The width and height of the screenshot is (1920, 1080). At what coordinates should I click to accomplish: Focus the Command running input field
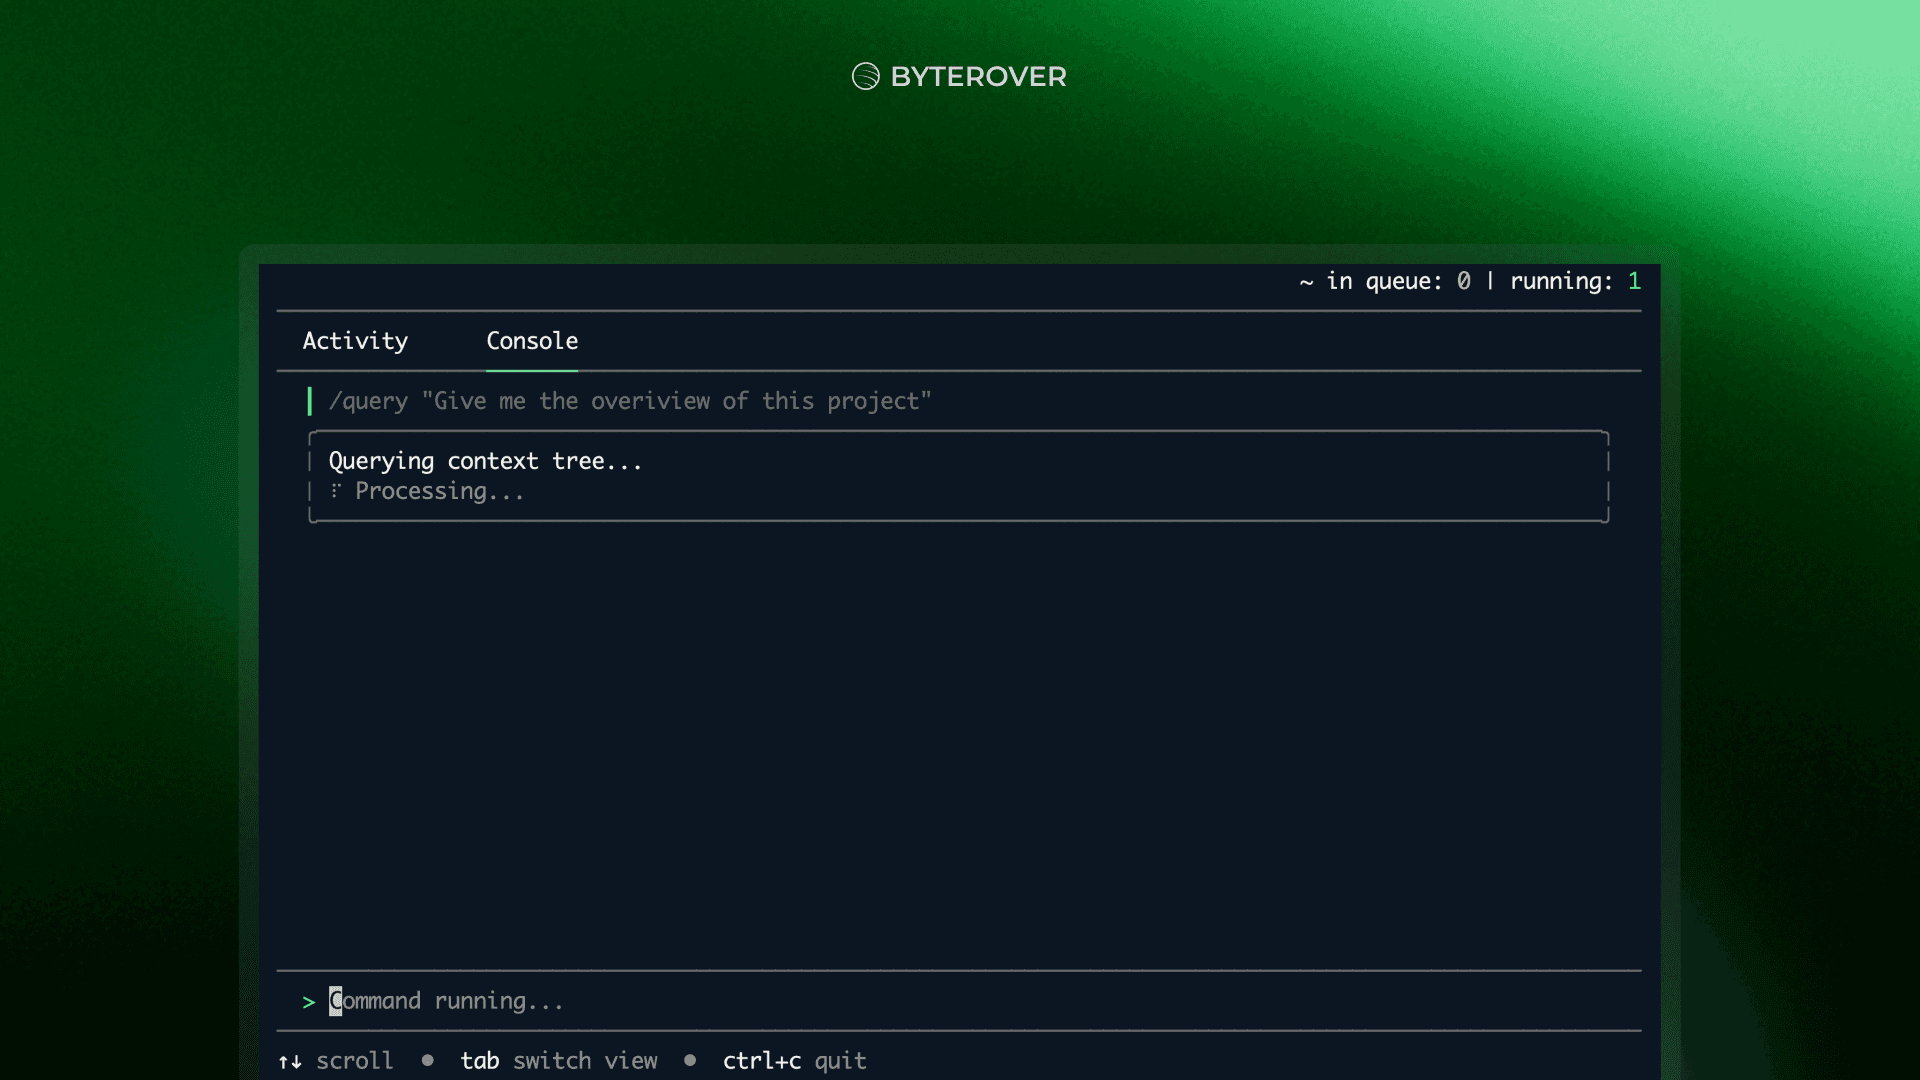click(446, 1001)
